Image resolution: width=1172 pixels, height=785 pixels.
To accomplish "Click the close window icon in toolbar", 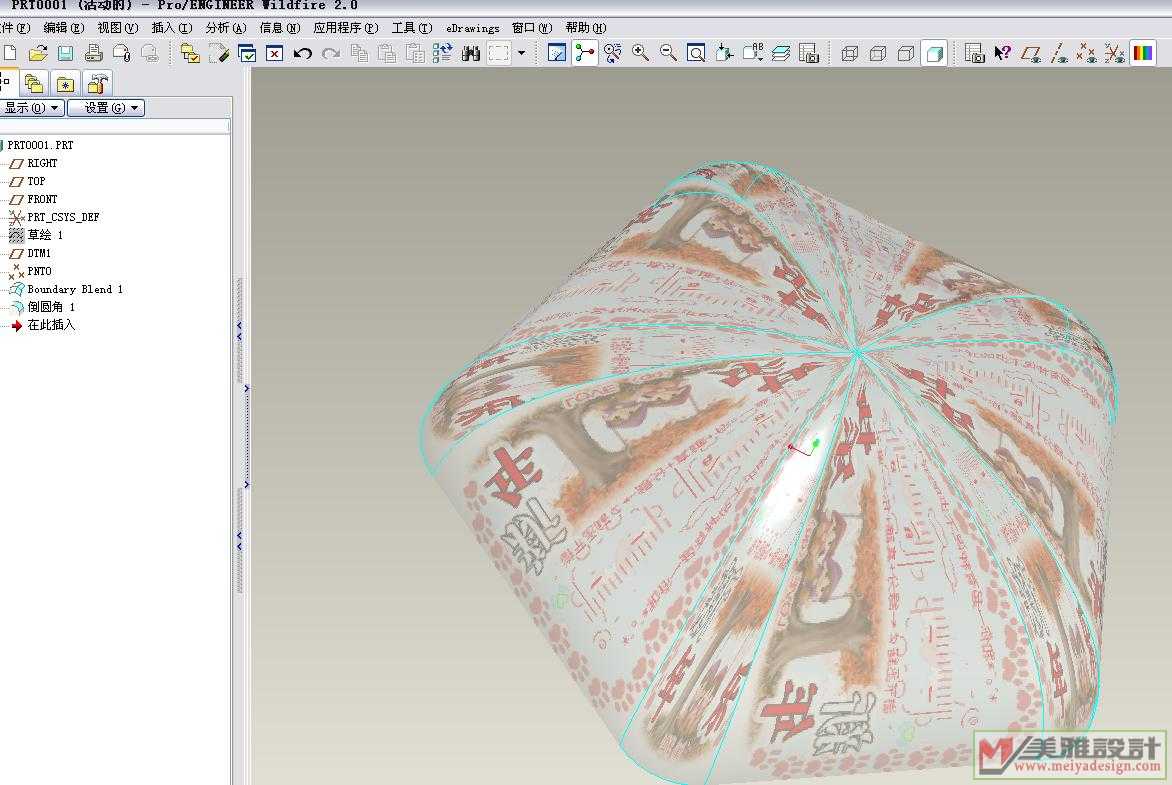I will tap(274, 53).
